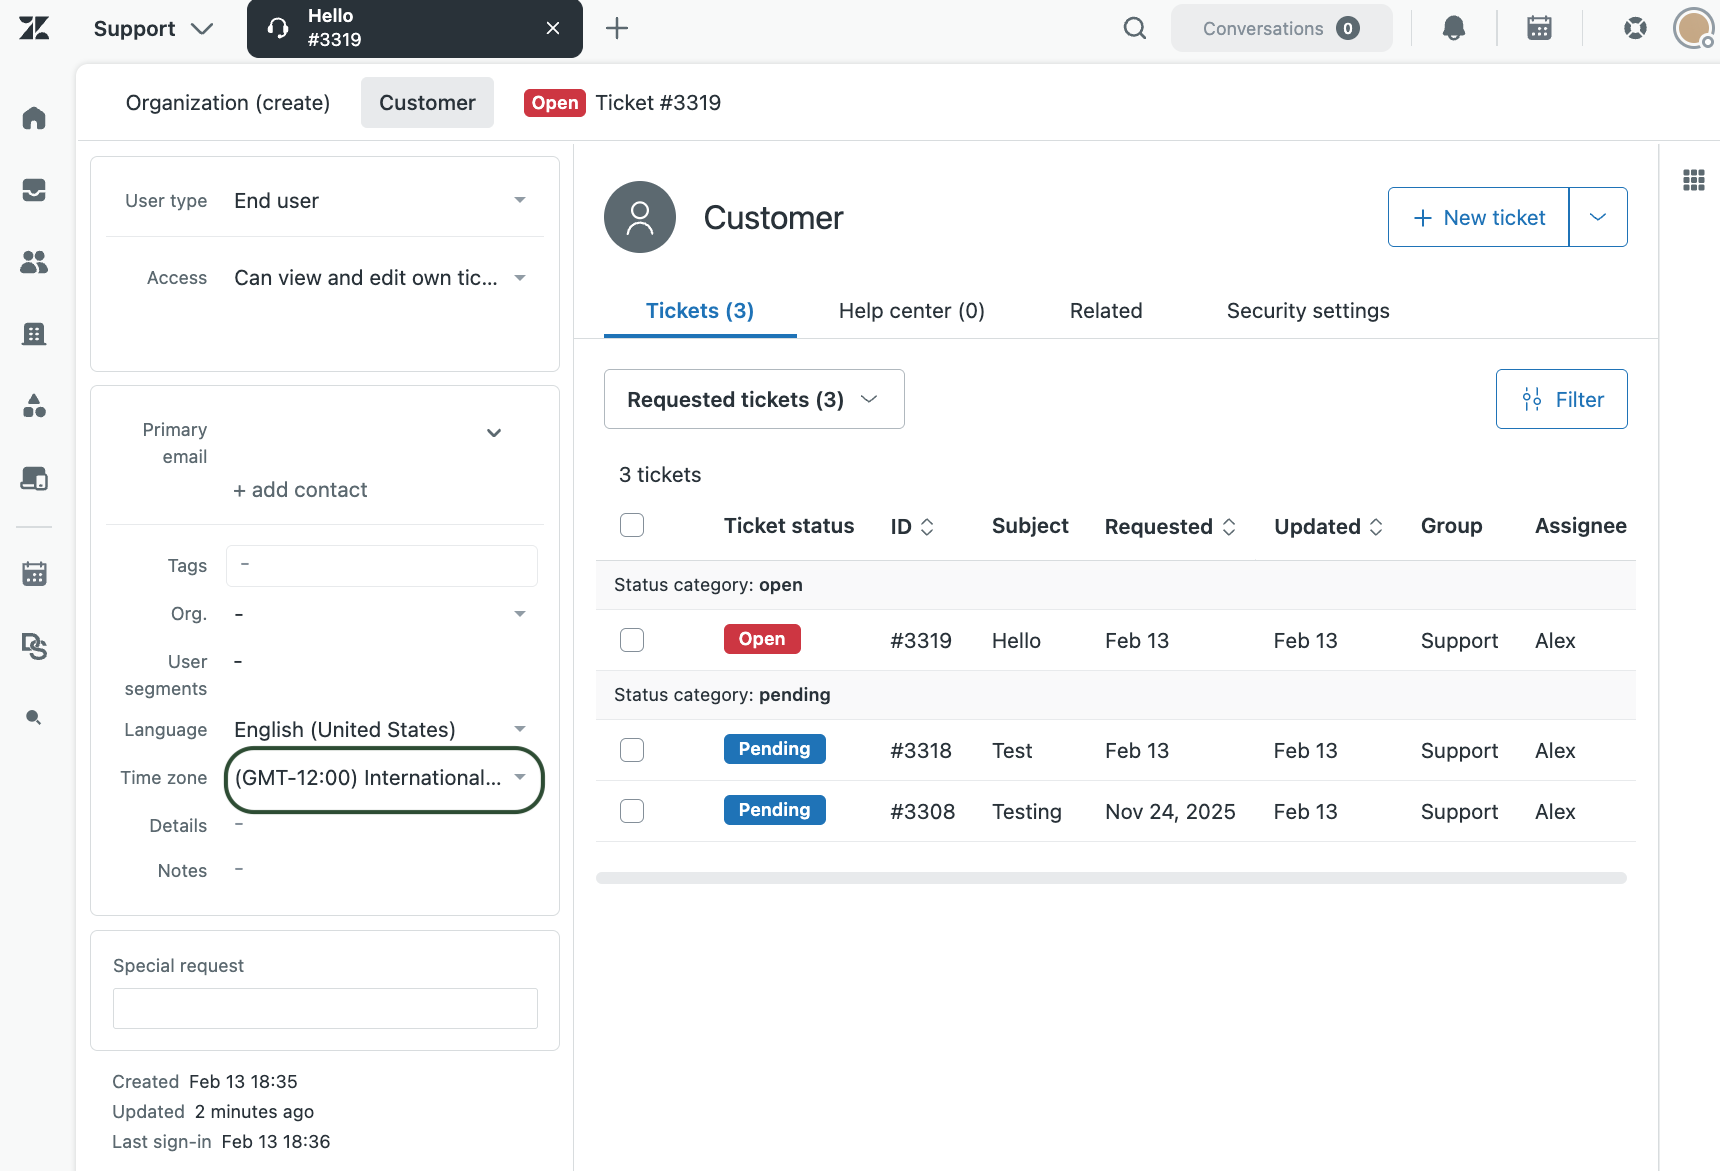Collapse the Primary email section chevron

click(493, 433)
